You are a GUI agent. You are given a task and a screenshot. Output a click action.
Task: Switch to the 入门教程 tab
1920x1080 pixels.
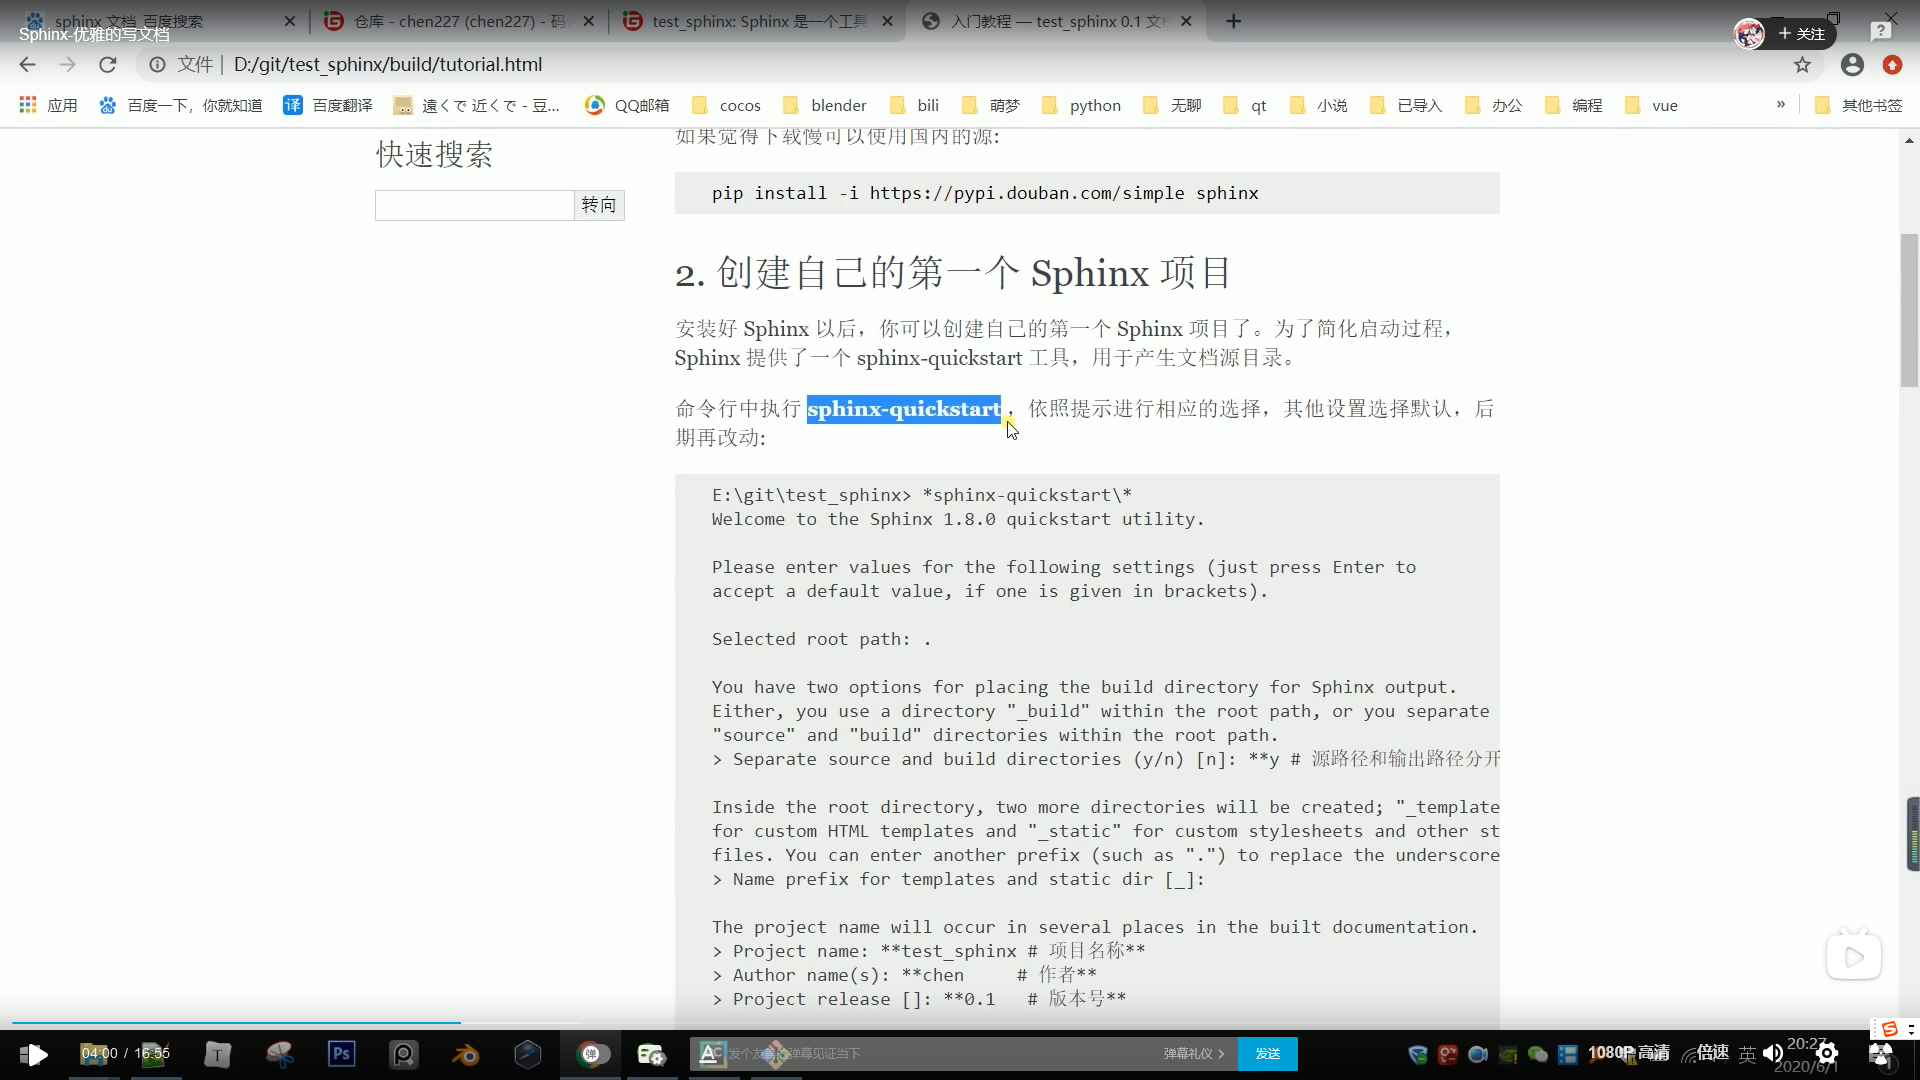coord(1050,21)
